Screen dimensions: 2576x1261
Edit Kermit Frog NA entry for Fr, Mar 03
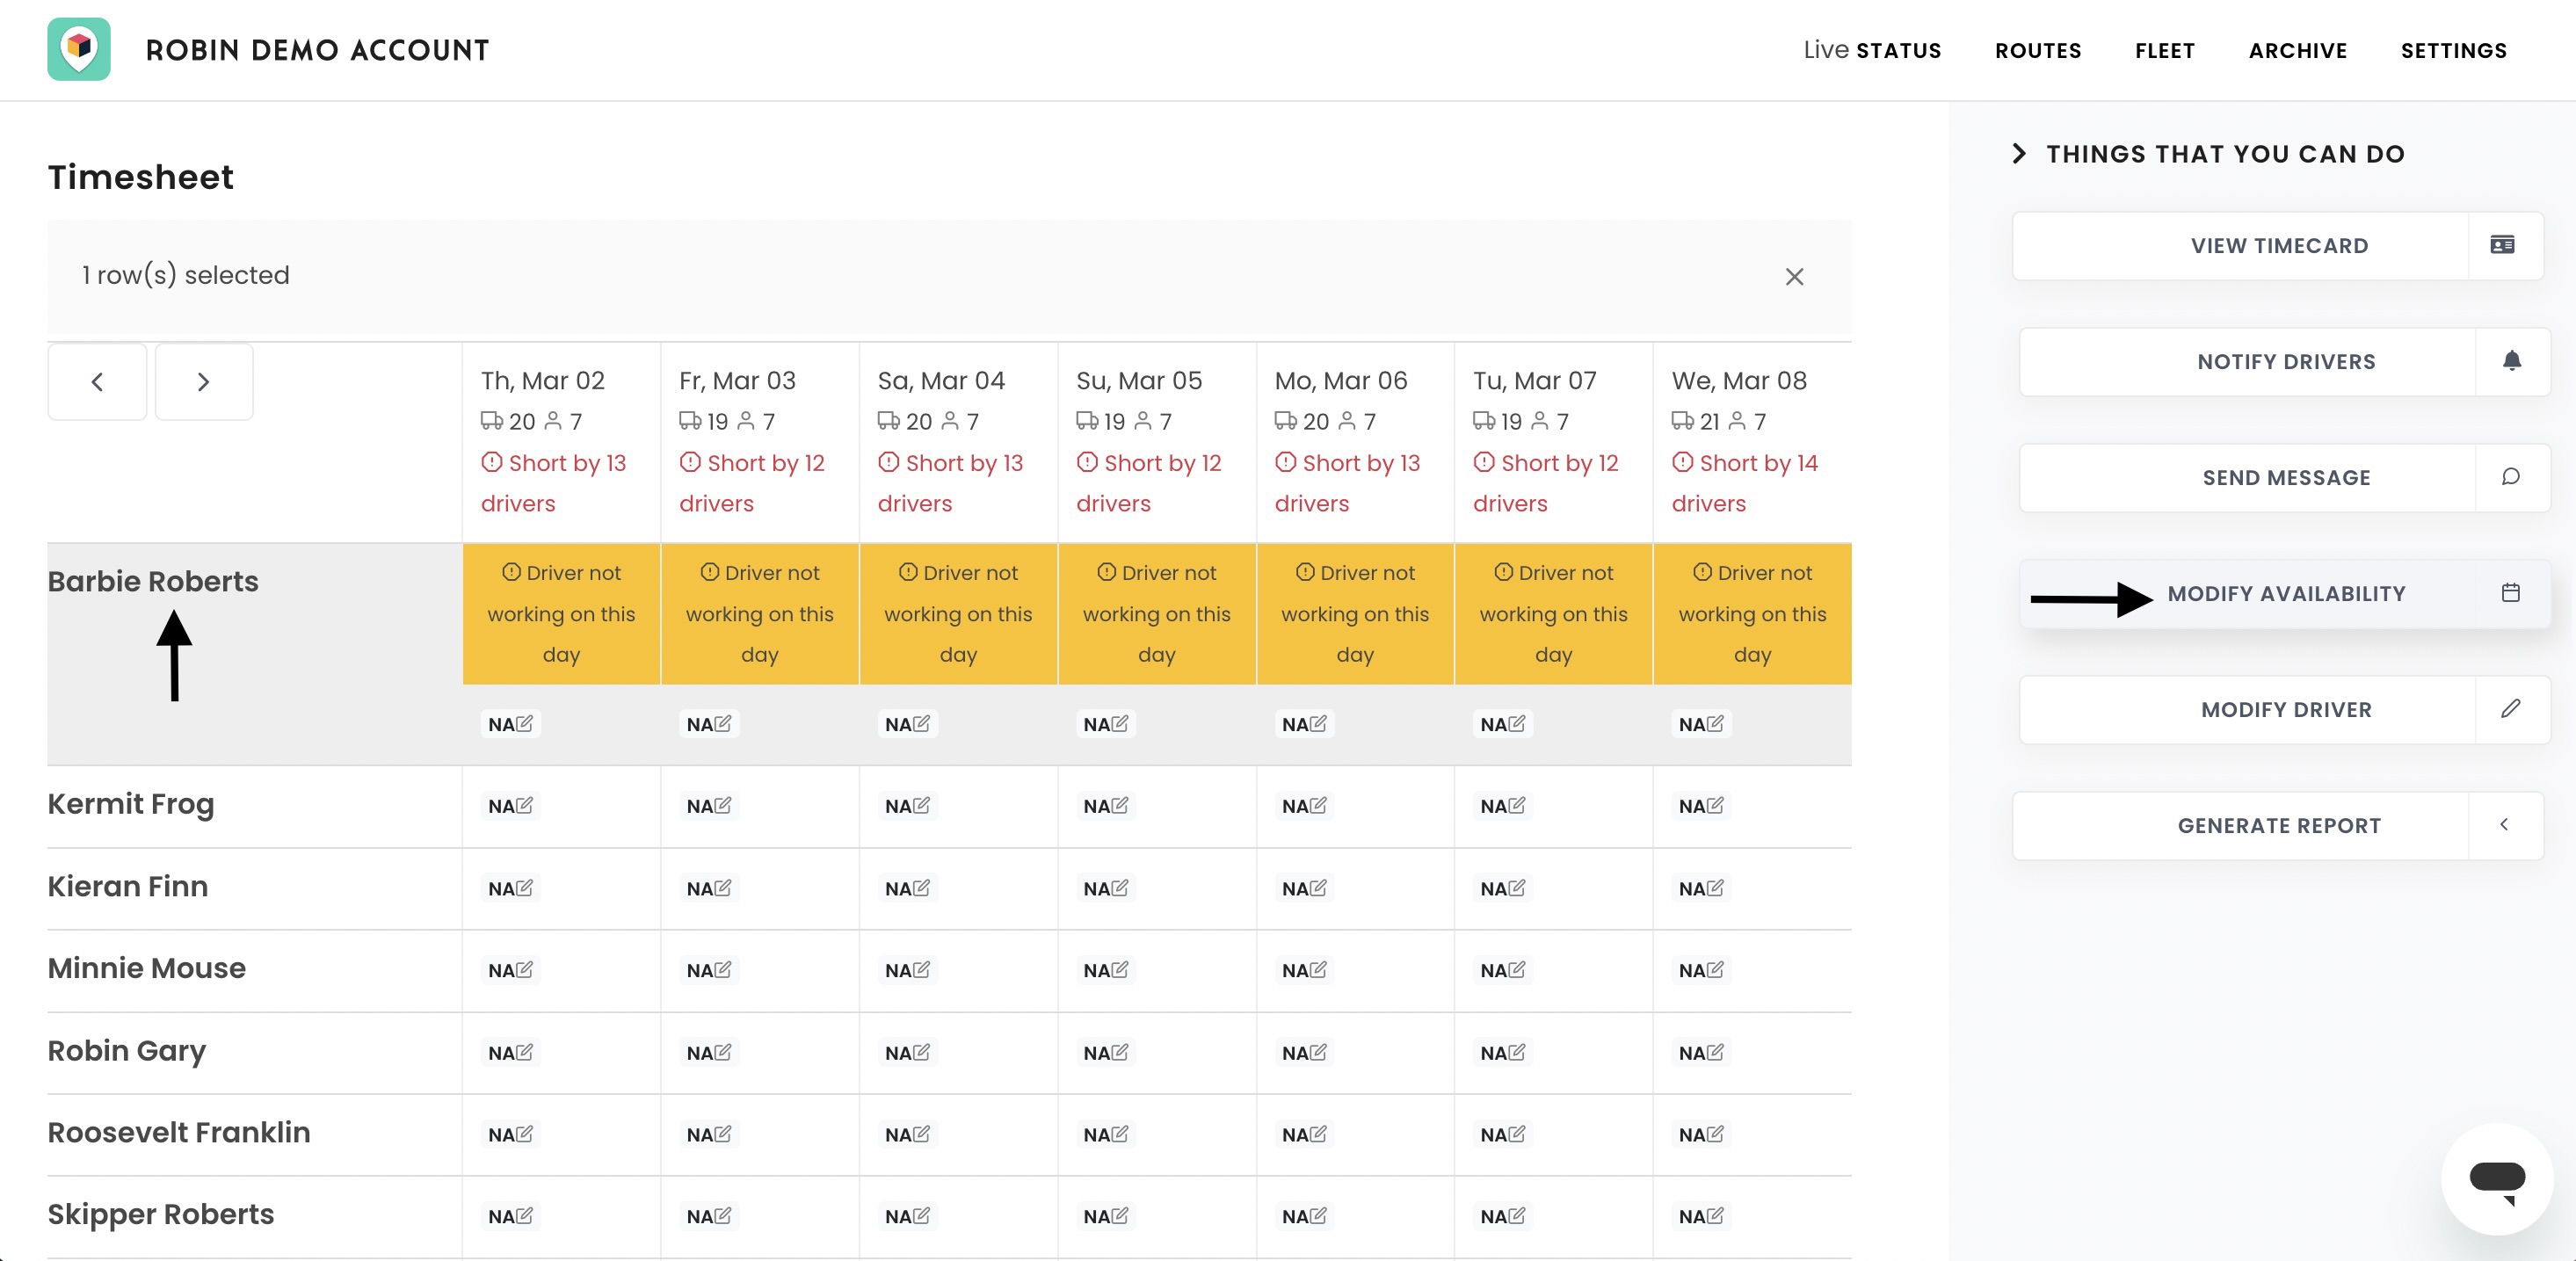coord(709,806)
